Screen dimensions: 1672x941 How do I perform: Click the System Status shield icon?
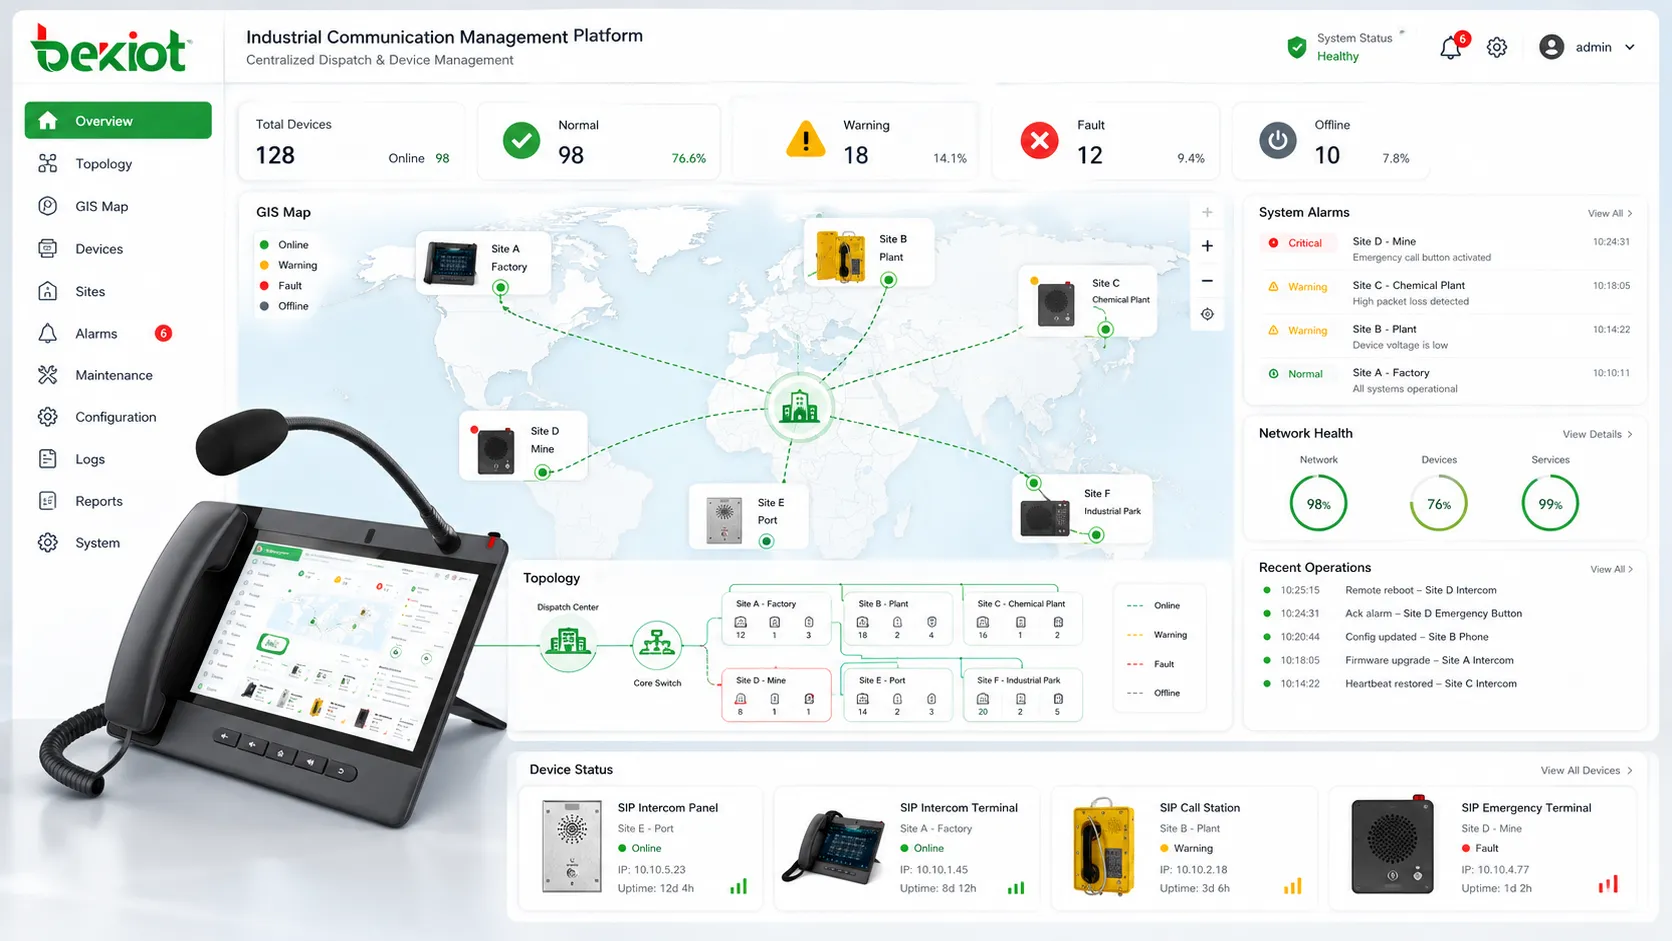(x=1297, y=47)
